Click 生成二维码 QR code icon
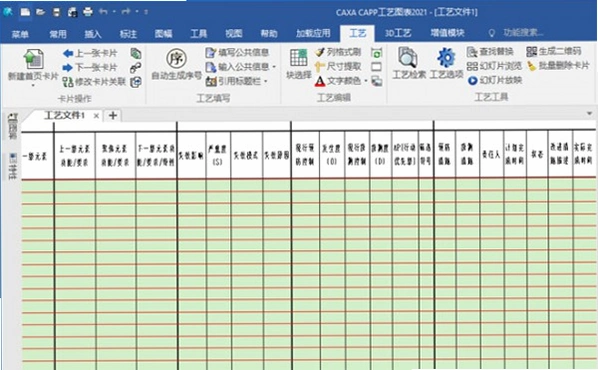 (531, 51)
